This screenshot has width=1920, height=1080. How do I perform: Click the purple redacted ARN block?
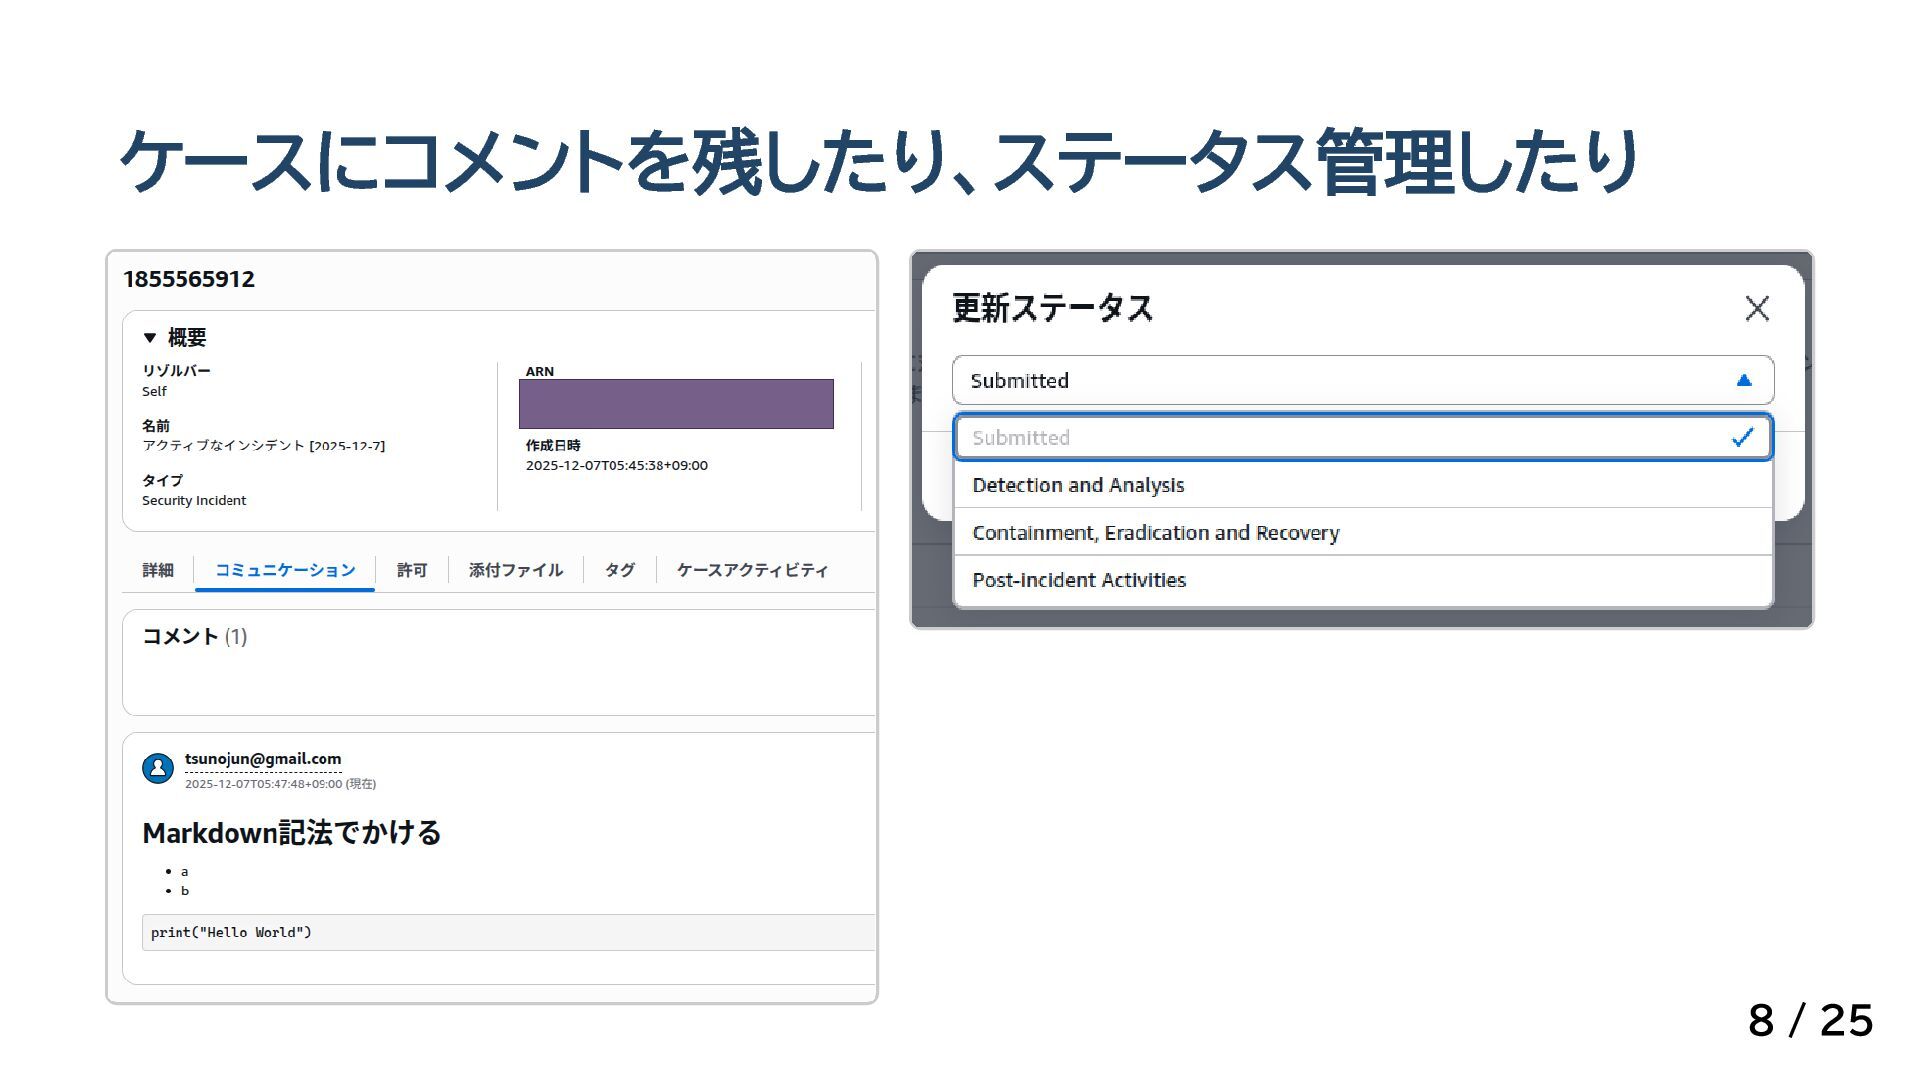coord(676,404)
